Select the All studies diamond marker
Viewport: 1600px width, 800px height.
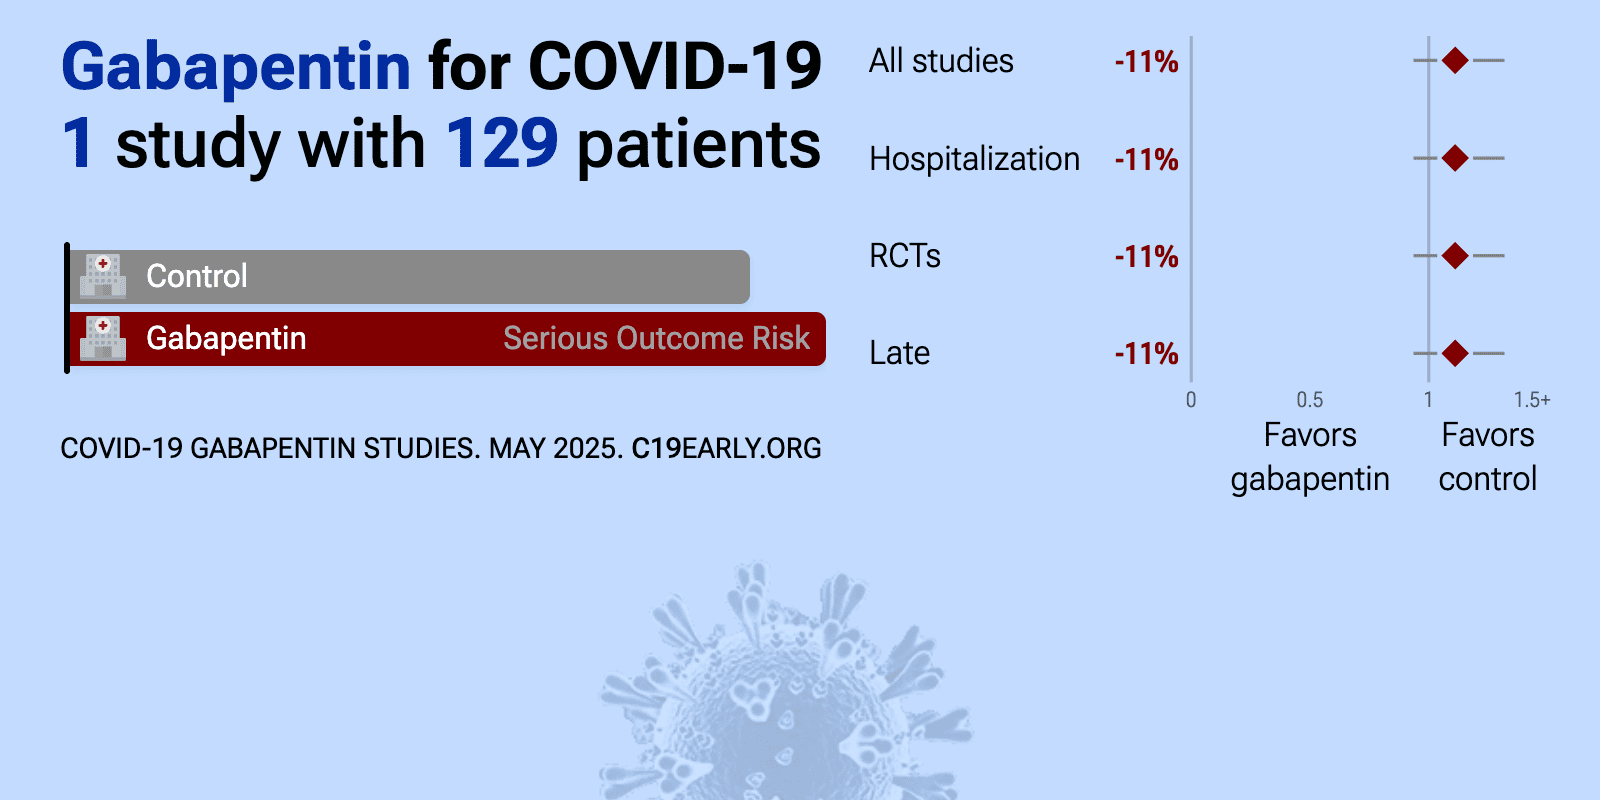(1455, 61)
